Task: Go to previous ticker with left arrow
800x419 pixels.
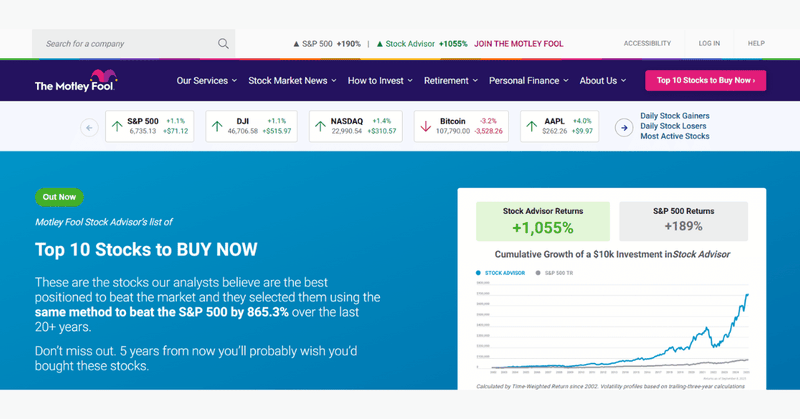Action: [89, 128]
